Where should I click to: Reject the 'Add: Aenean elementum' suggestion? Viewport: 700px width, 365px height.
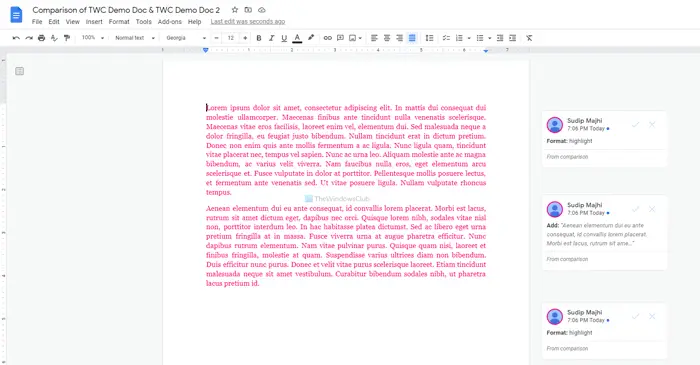point(652,209)
